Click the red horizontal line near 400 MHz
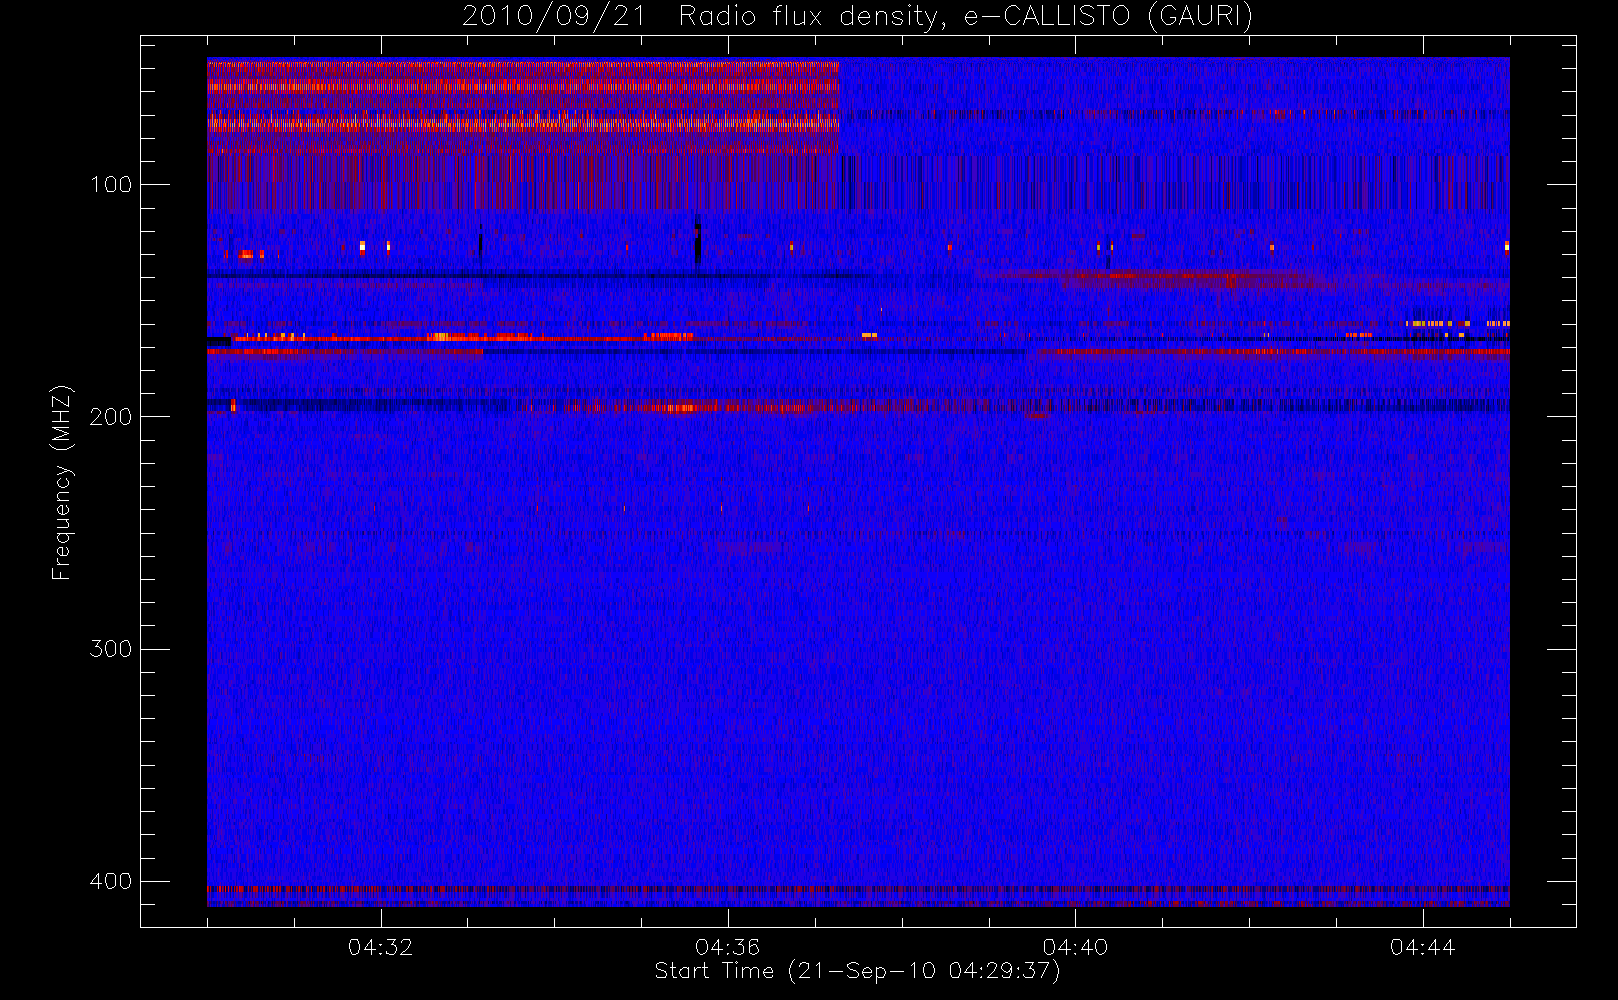 858,888
